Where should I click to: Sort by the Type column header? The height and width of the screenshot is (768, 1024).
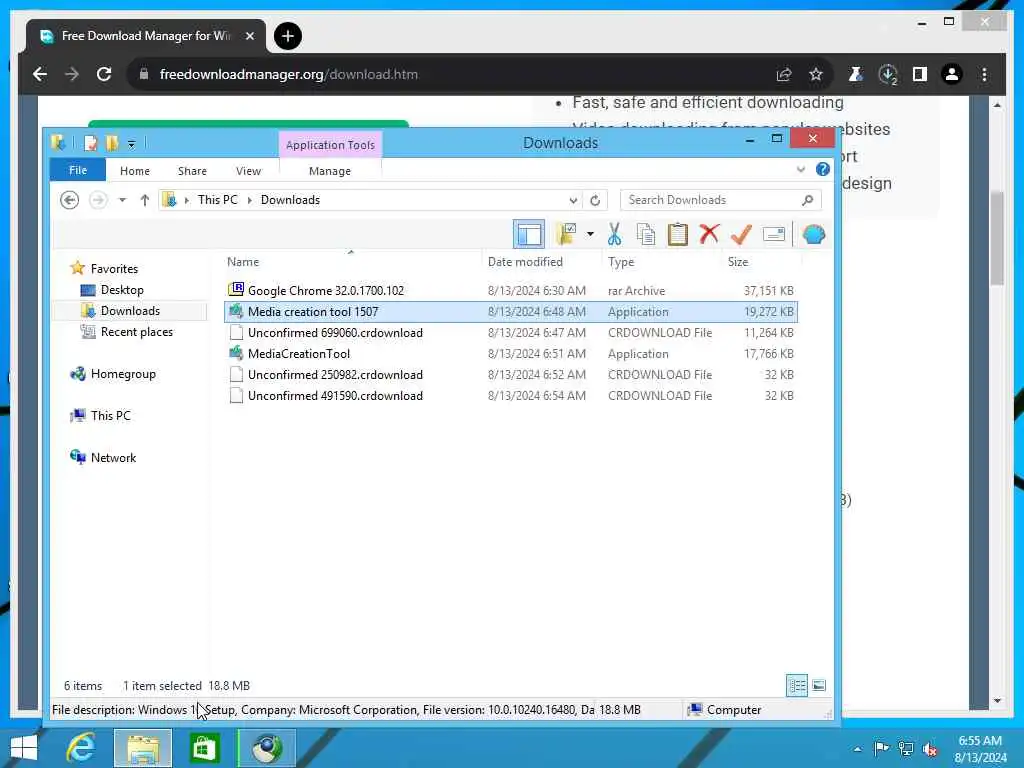click(620, 262)
